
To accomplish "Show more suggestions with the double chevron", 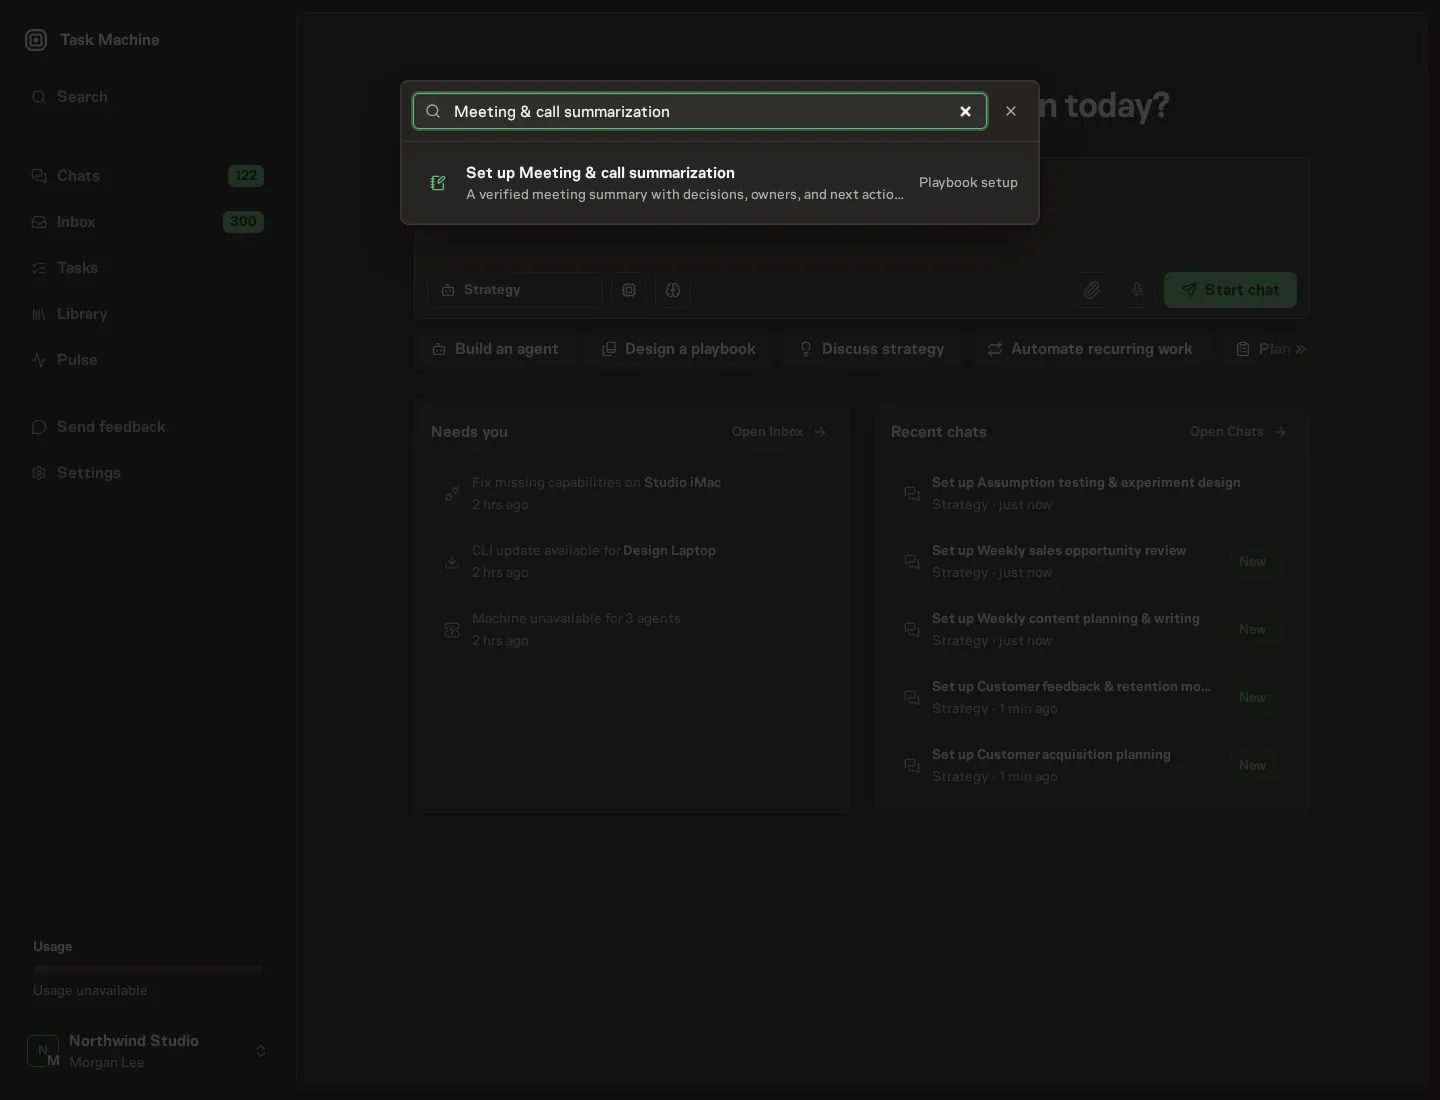I will tap(1300, 349).
